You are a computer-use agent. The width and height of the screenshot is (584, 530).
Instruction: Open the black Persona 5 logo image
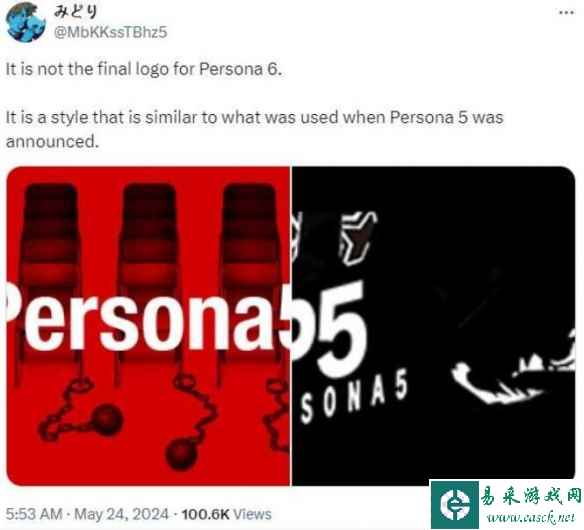434,326
